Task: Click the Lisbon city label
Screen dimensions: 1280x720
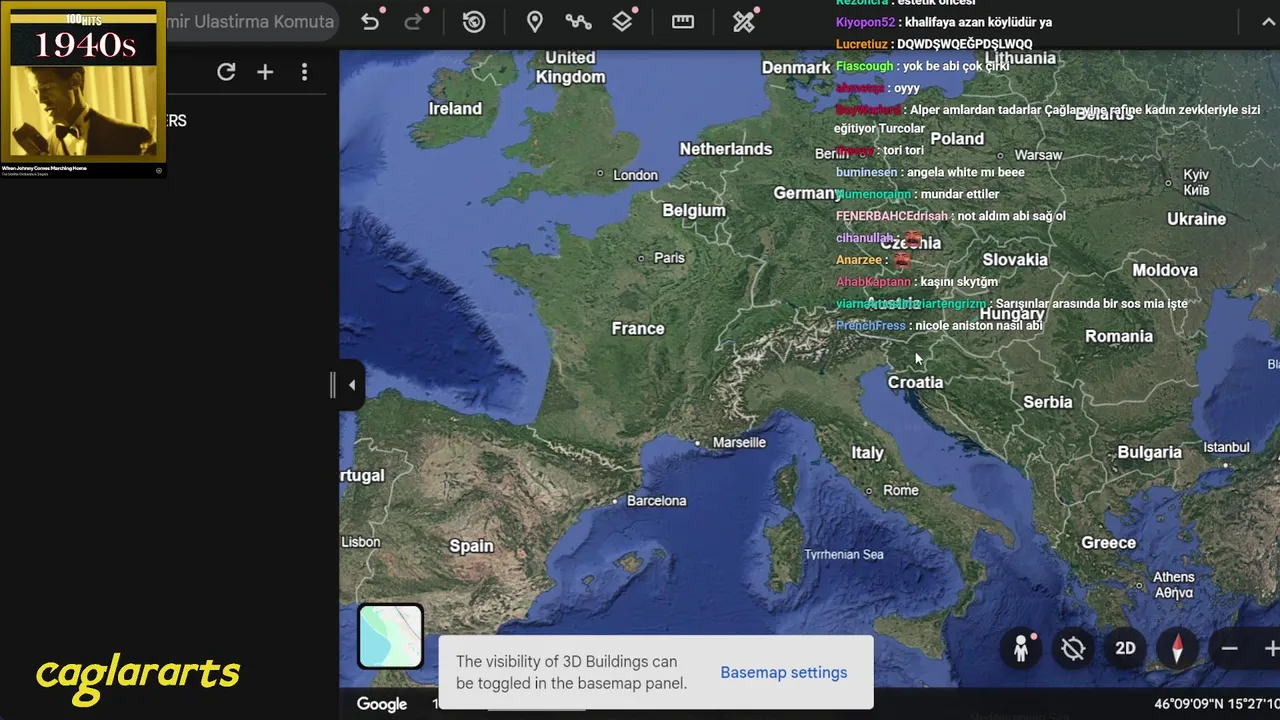Action: click(x=360, y=542)
